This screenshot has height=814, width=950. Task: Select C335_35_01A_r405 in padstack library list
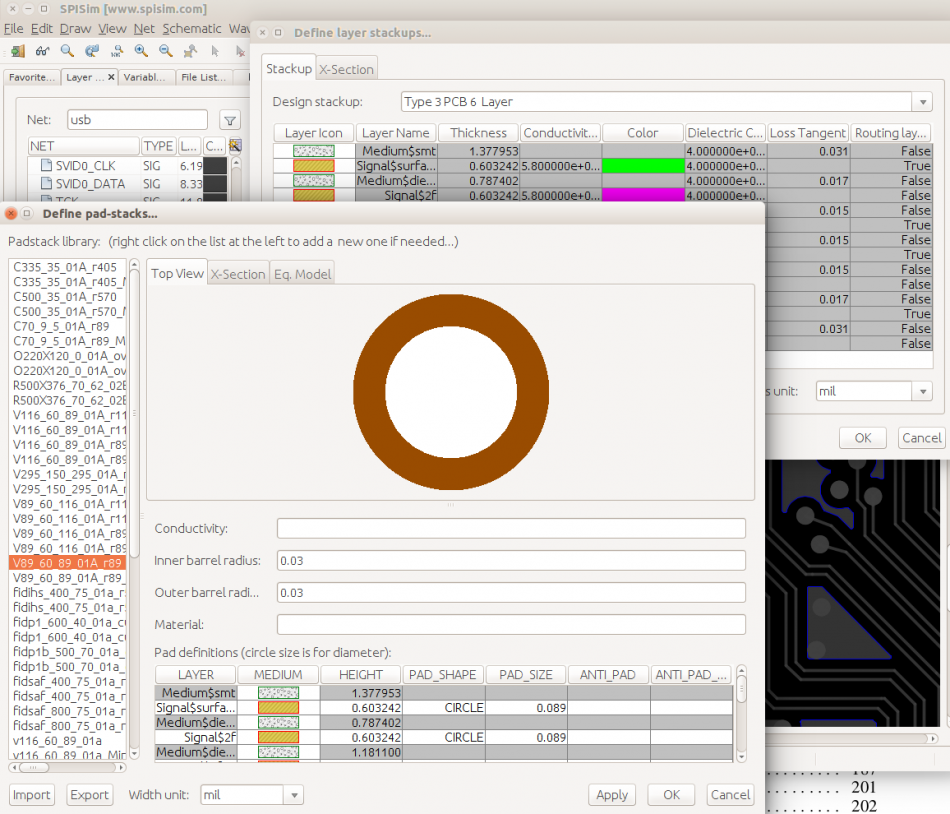(x=65, y=267)
